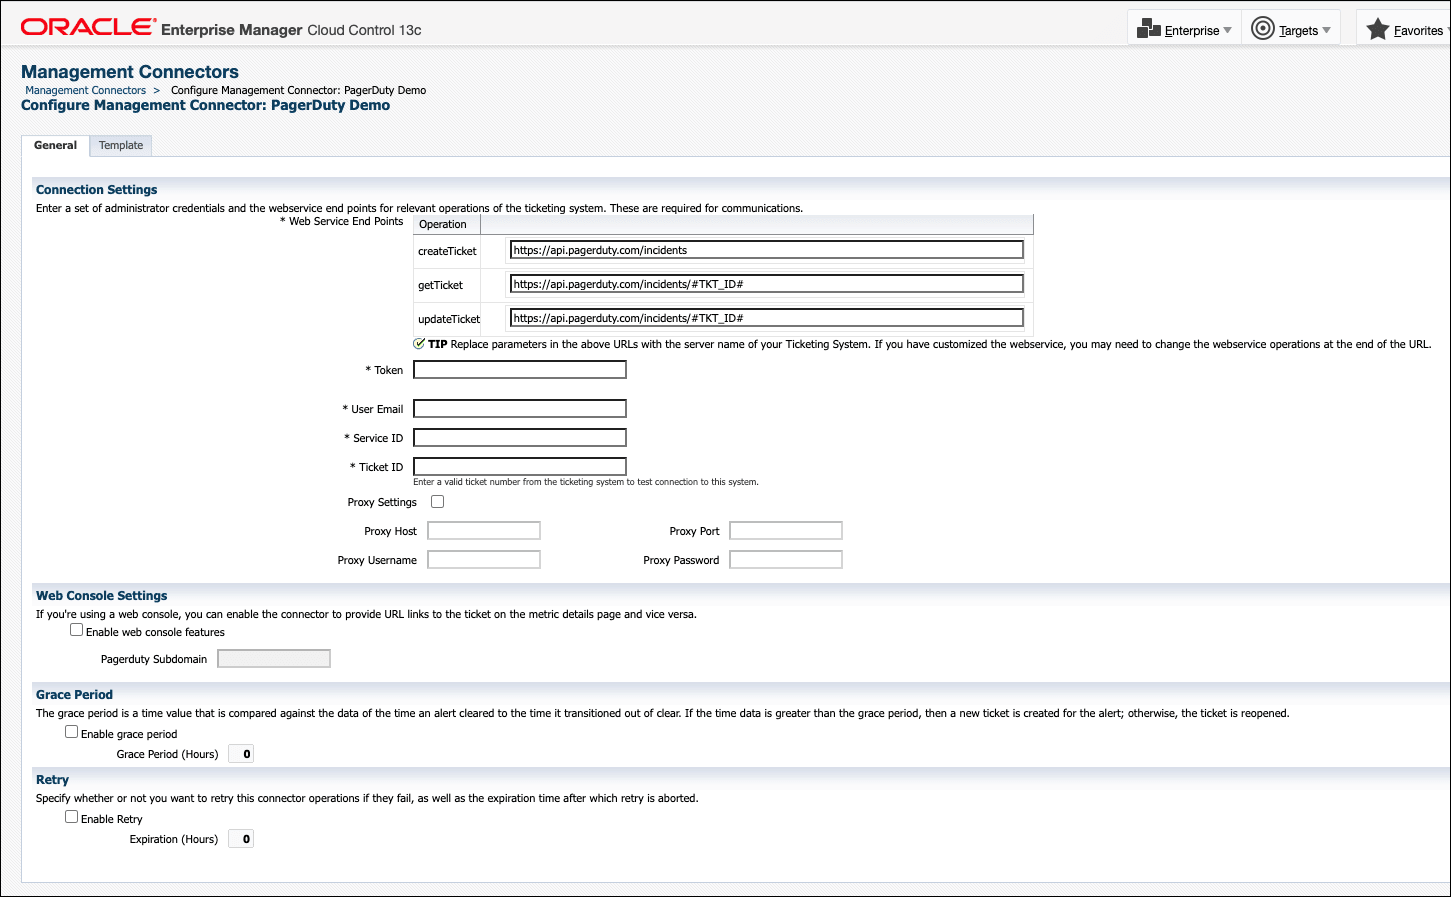Click the Token input field
This screenshot has height=897, width=1451.
coord(519,369)
